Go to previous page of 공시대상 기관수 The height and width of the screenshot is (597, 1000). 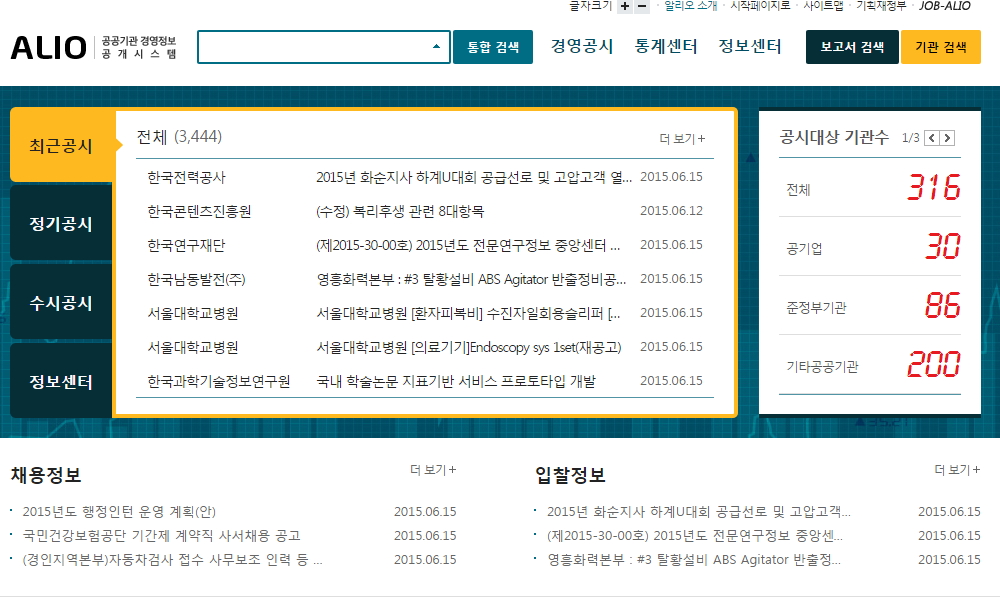(x=931, y=138)
